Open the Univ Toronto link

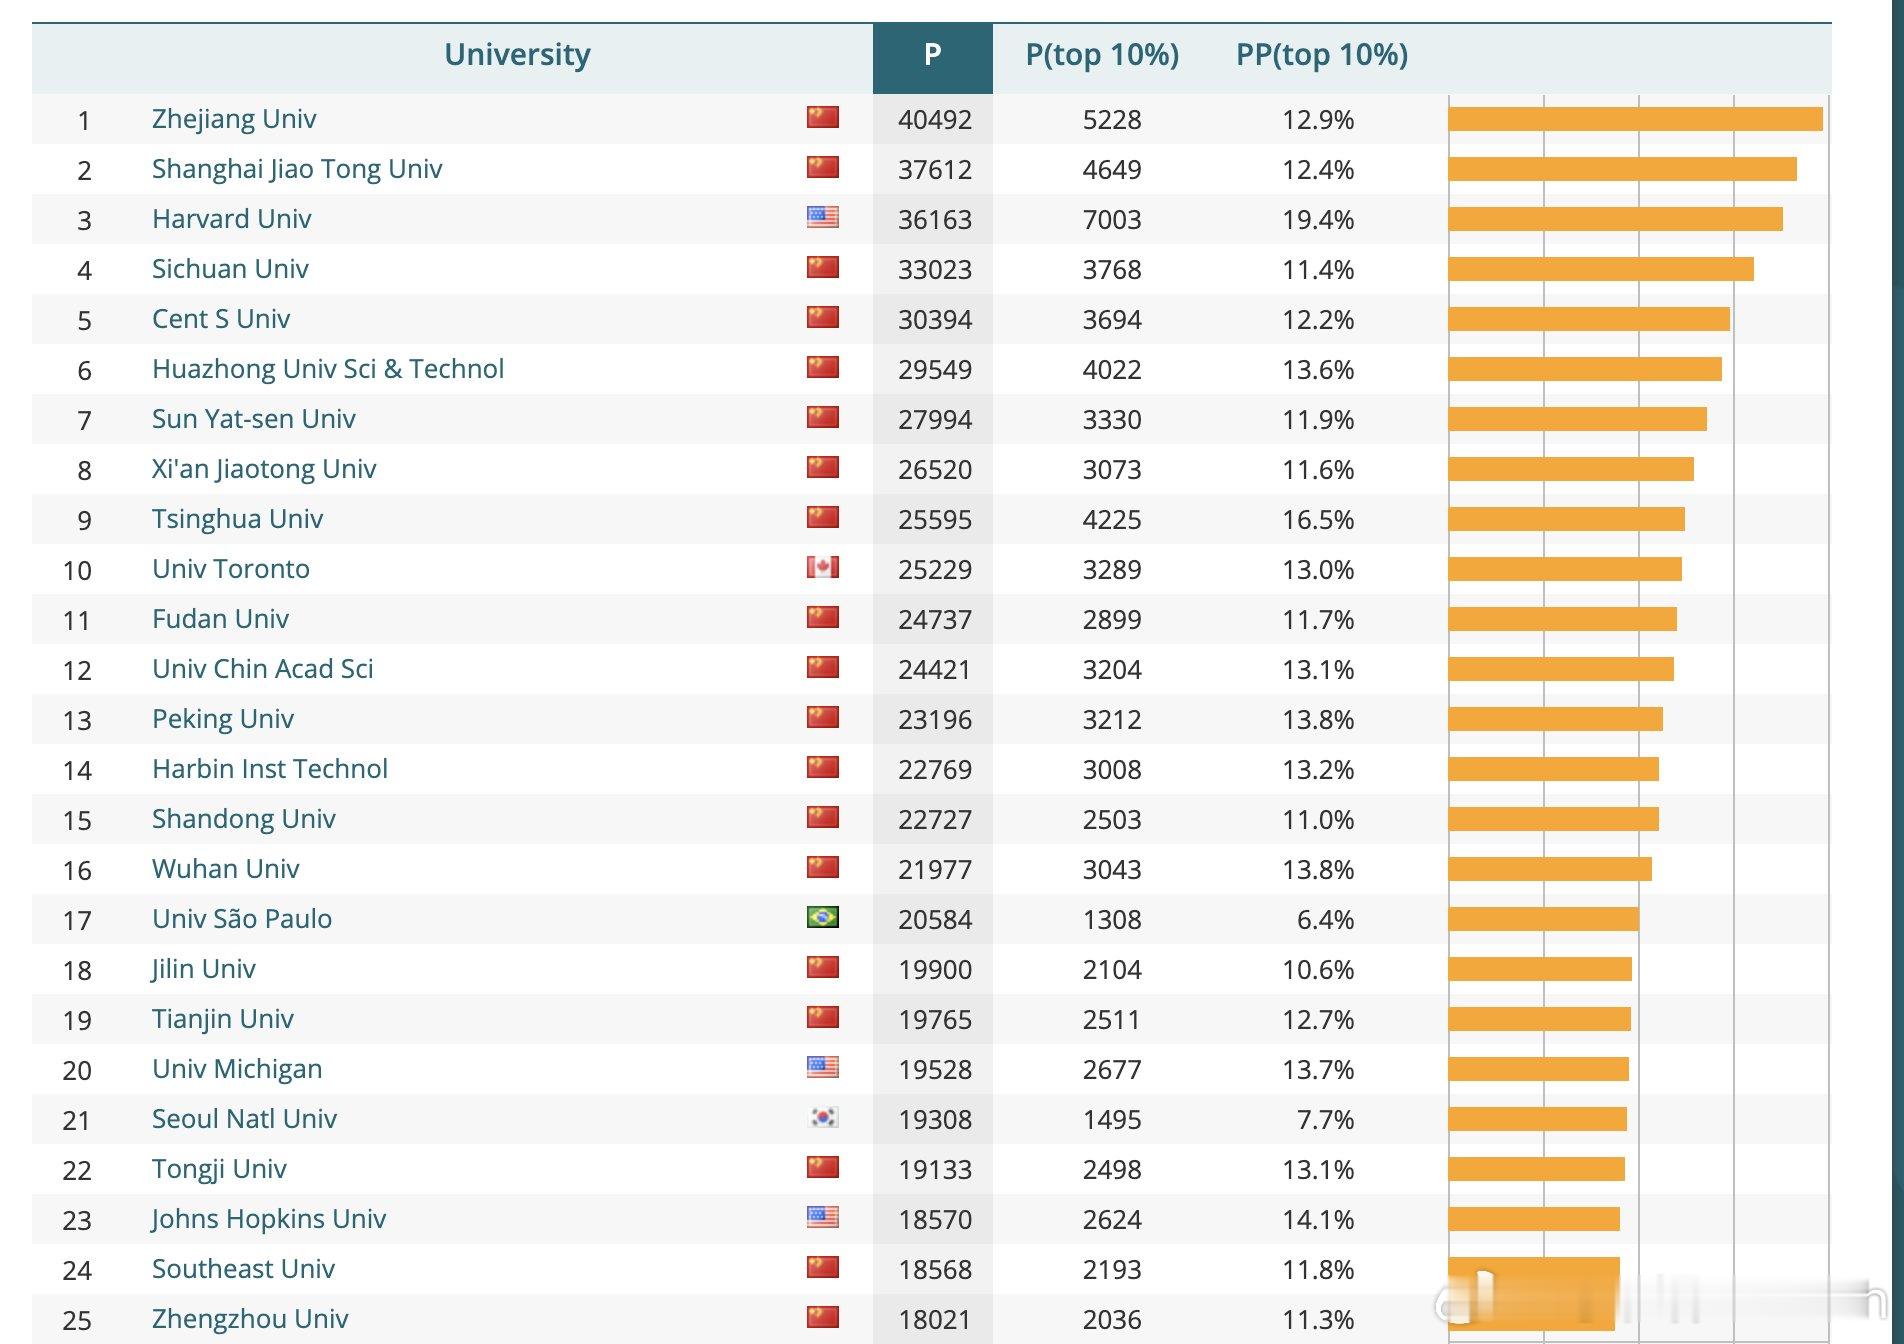pos(231,569)
